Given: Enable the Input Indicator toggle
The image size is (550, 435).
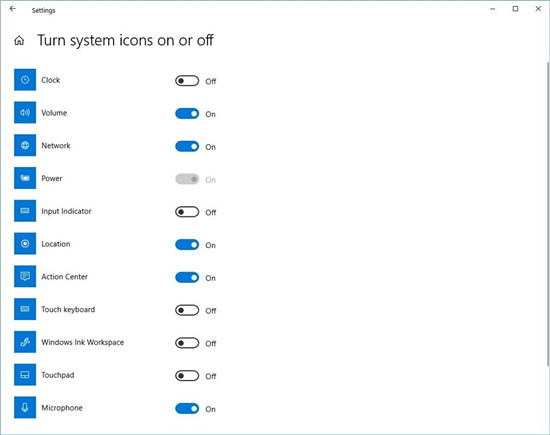Looking at the screenshot, I should click(187, 212).
